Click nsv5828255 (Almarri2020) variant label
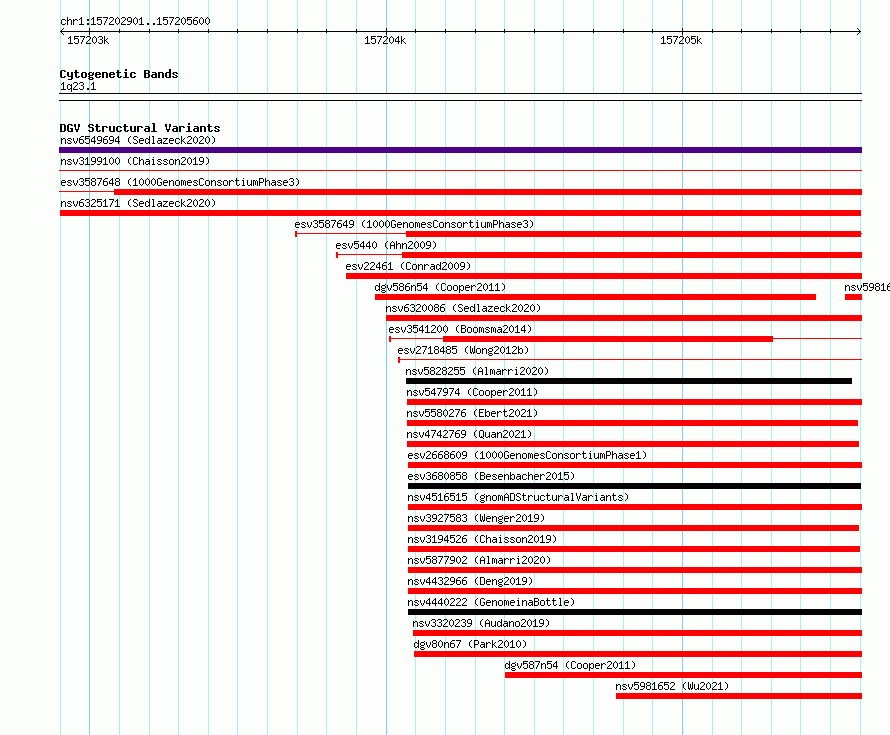The height and width of the screenshot is (735, 890). 477,371
